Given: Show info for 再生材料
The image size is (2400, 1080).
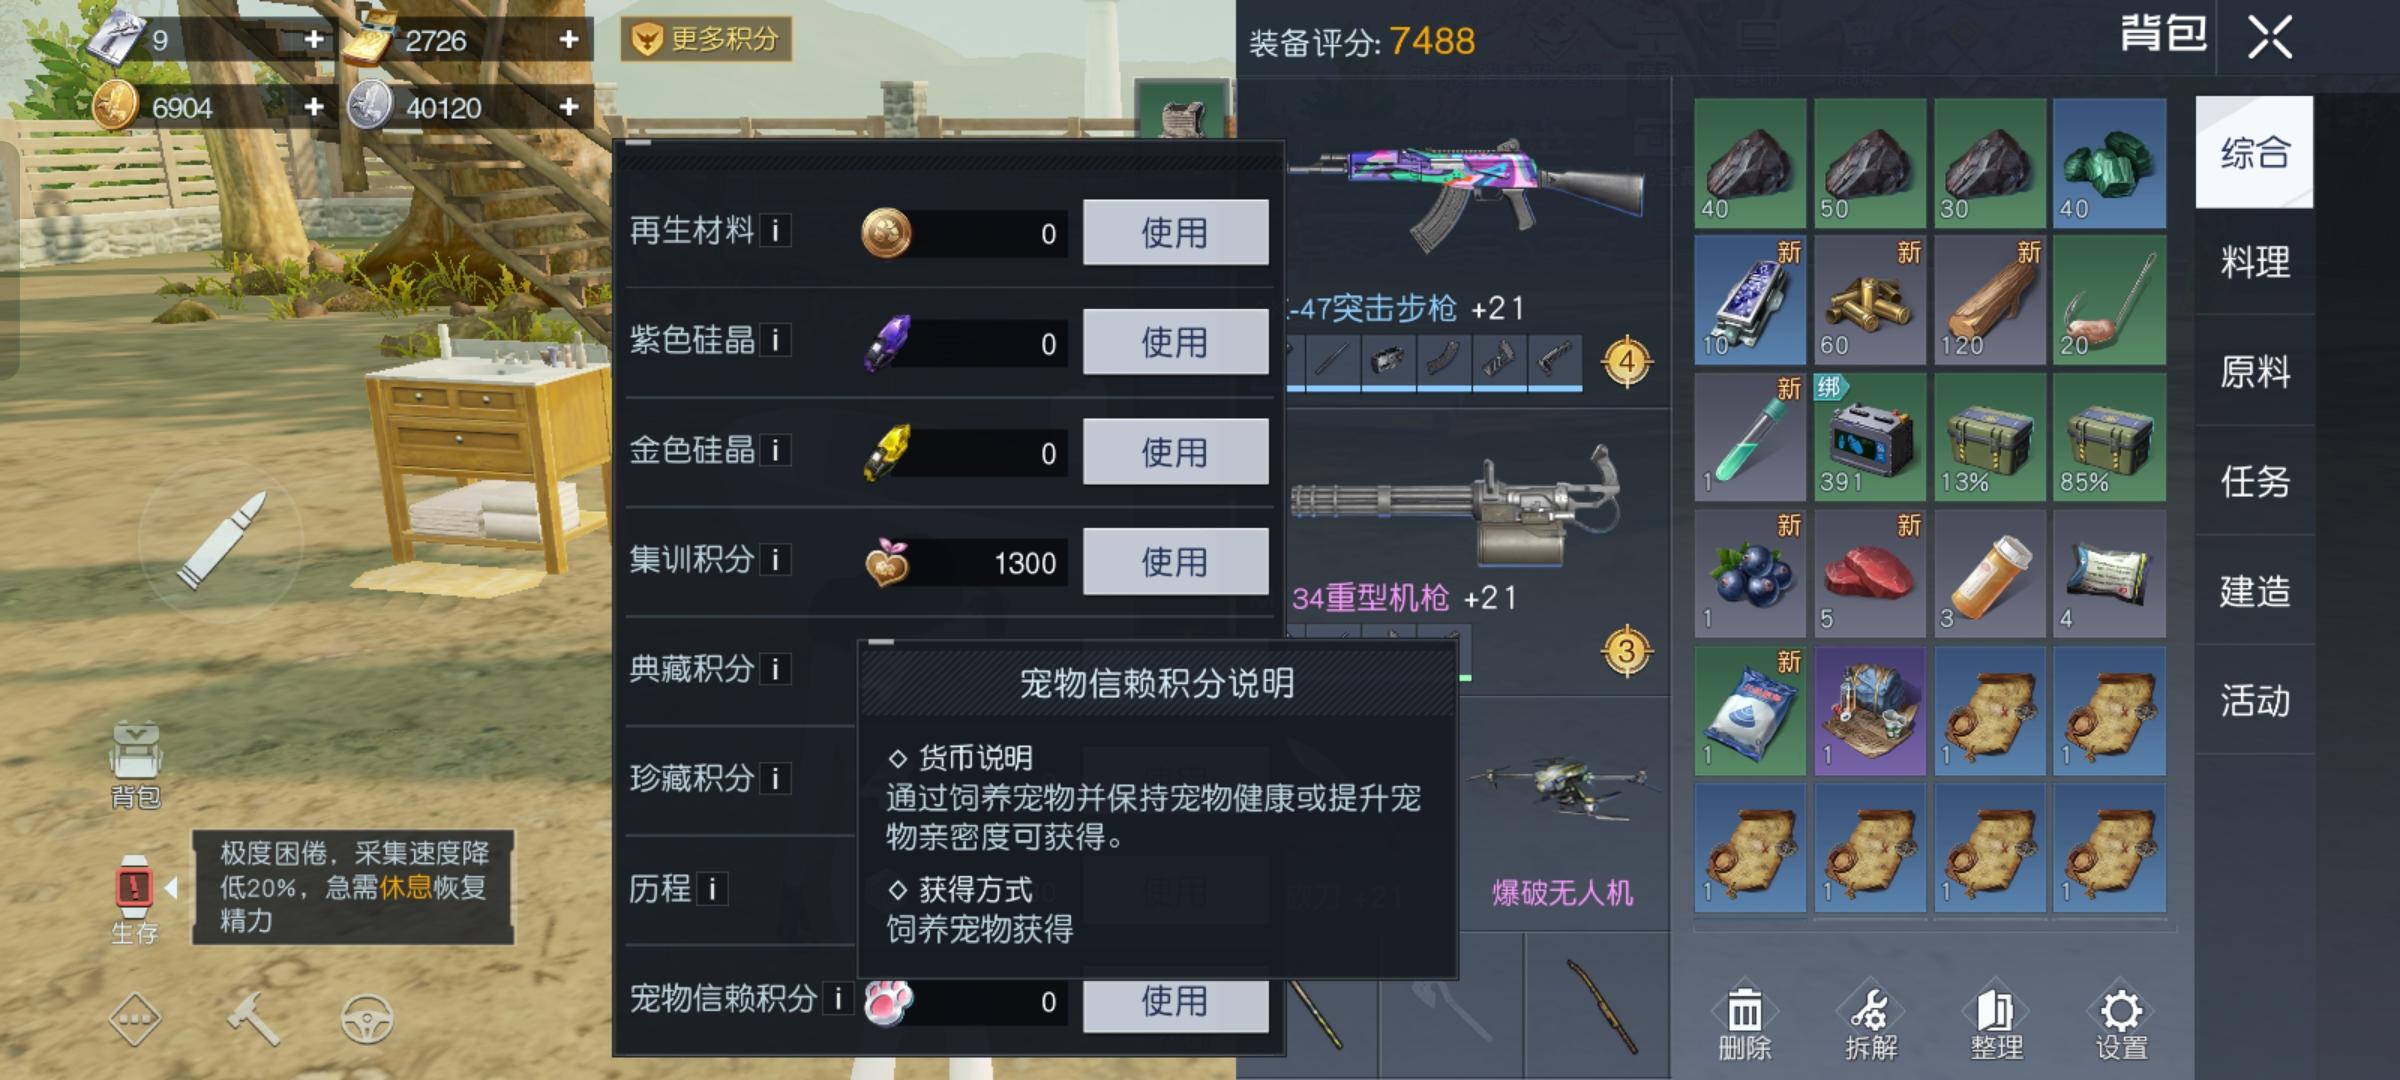Looking at the screenshot, I should [x=775, y=231].
